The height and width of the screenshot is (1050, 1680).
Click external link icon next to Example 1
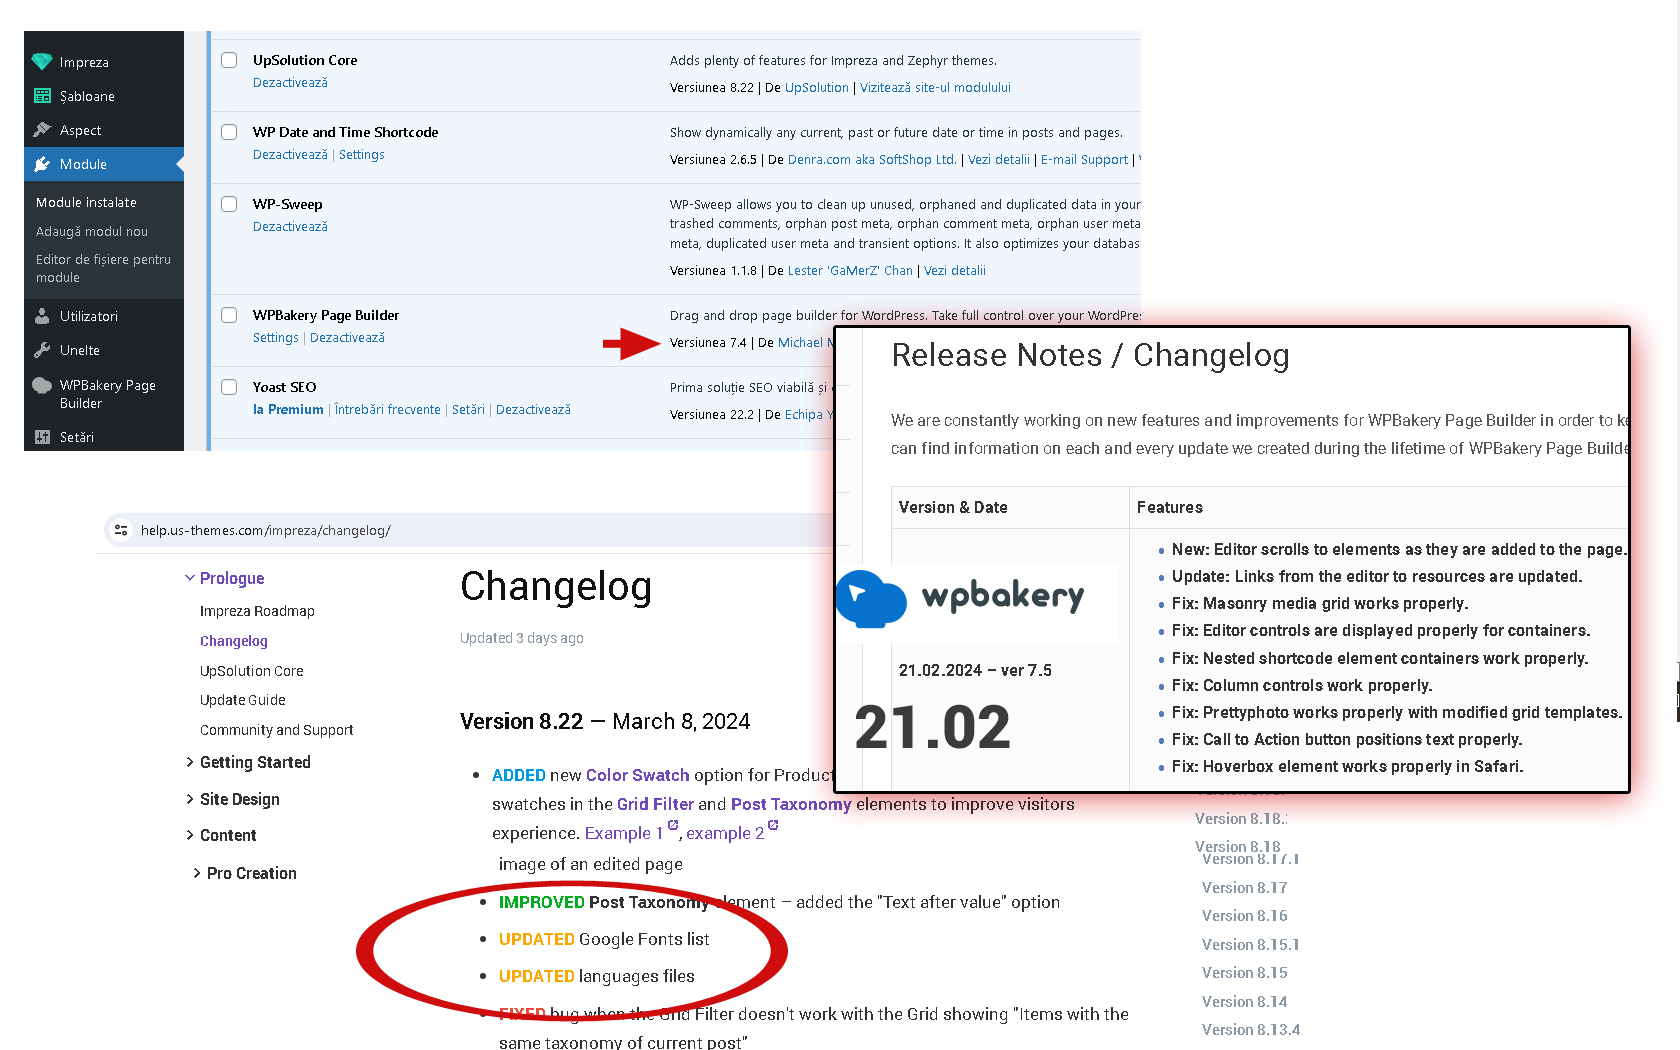(673, 825)
